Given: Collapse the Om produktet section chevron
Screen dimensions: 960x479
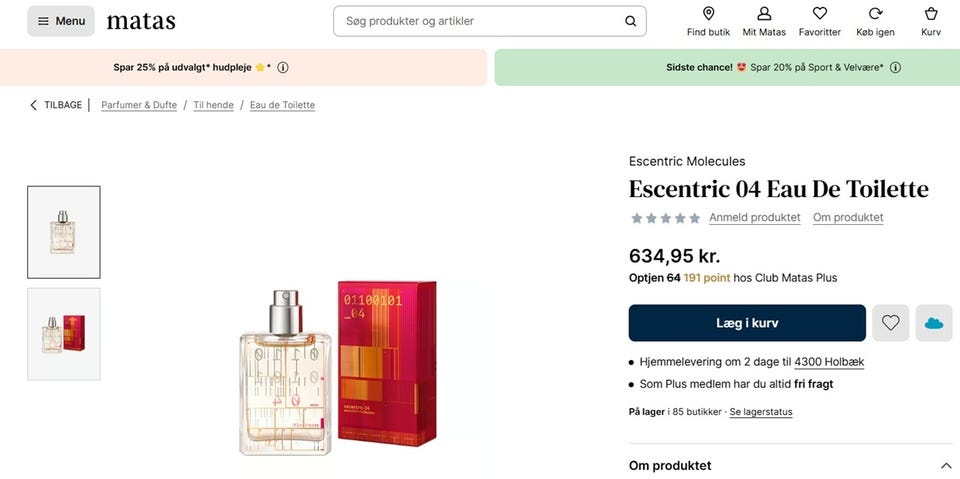Looking at the screenshot, I should 946,466.
